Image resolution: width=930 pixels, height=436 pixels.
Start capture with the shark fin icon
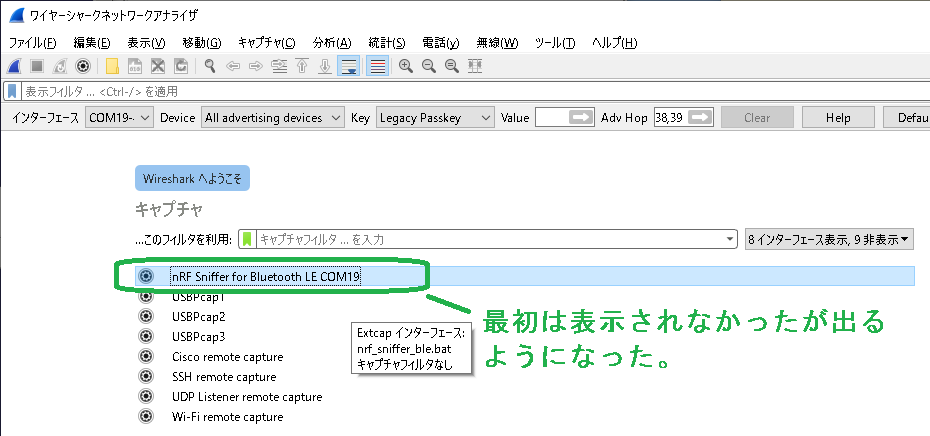(x=15, y=66)
